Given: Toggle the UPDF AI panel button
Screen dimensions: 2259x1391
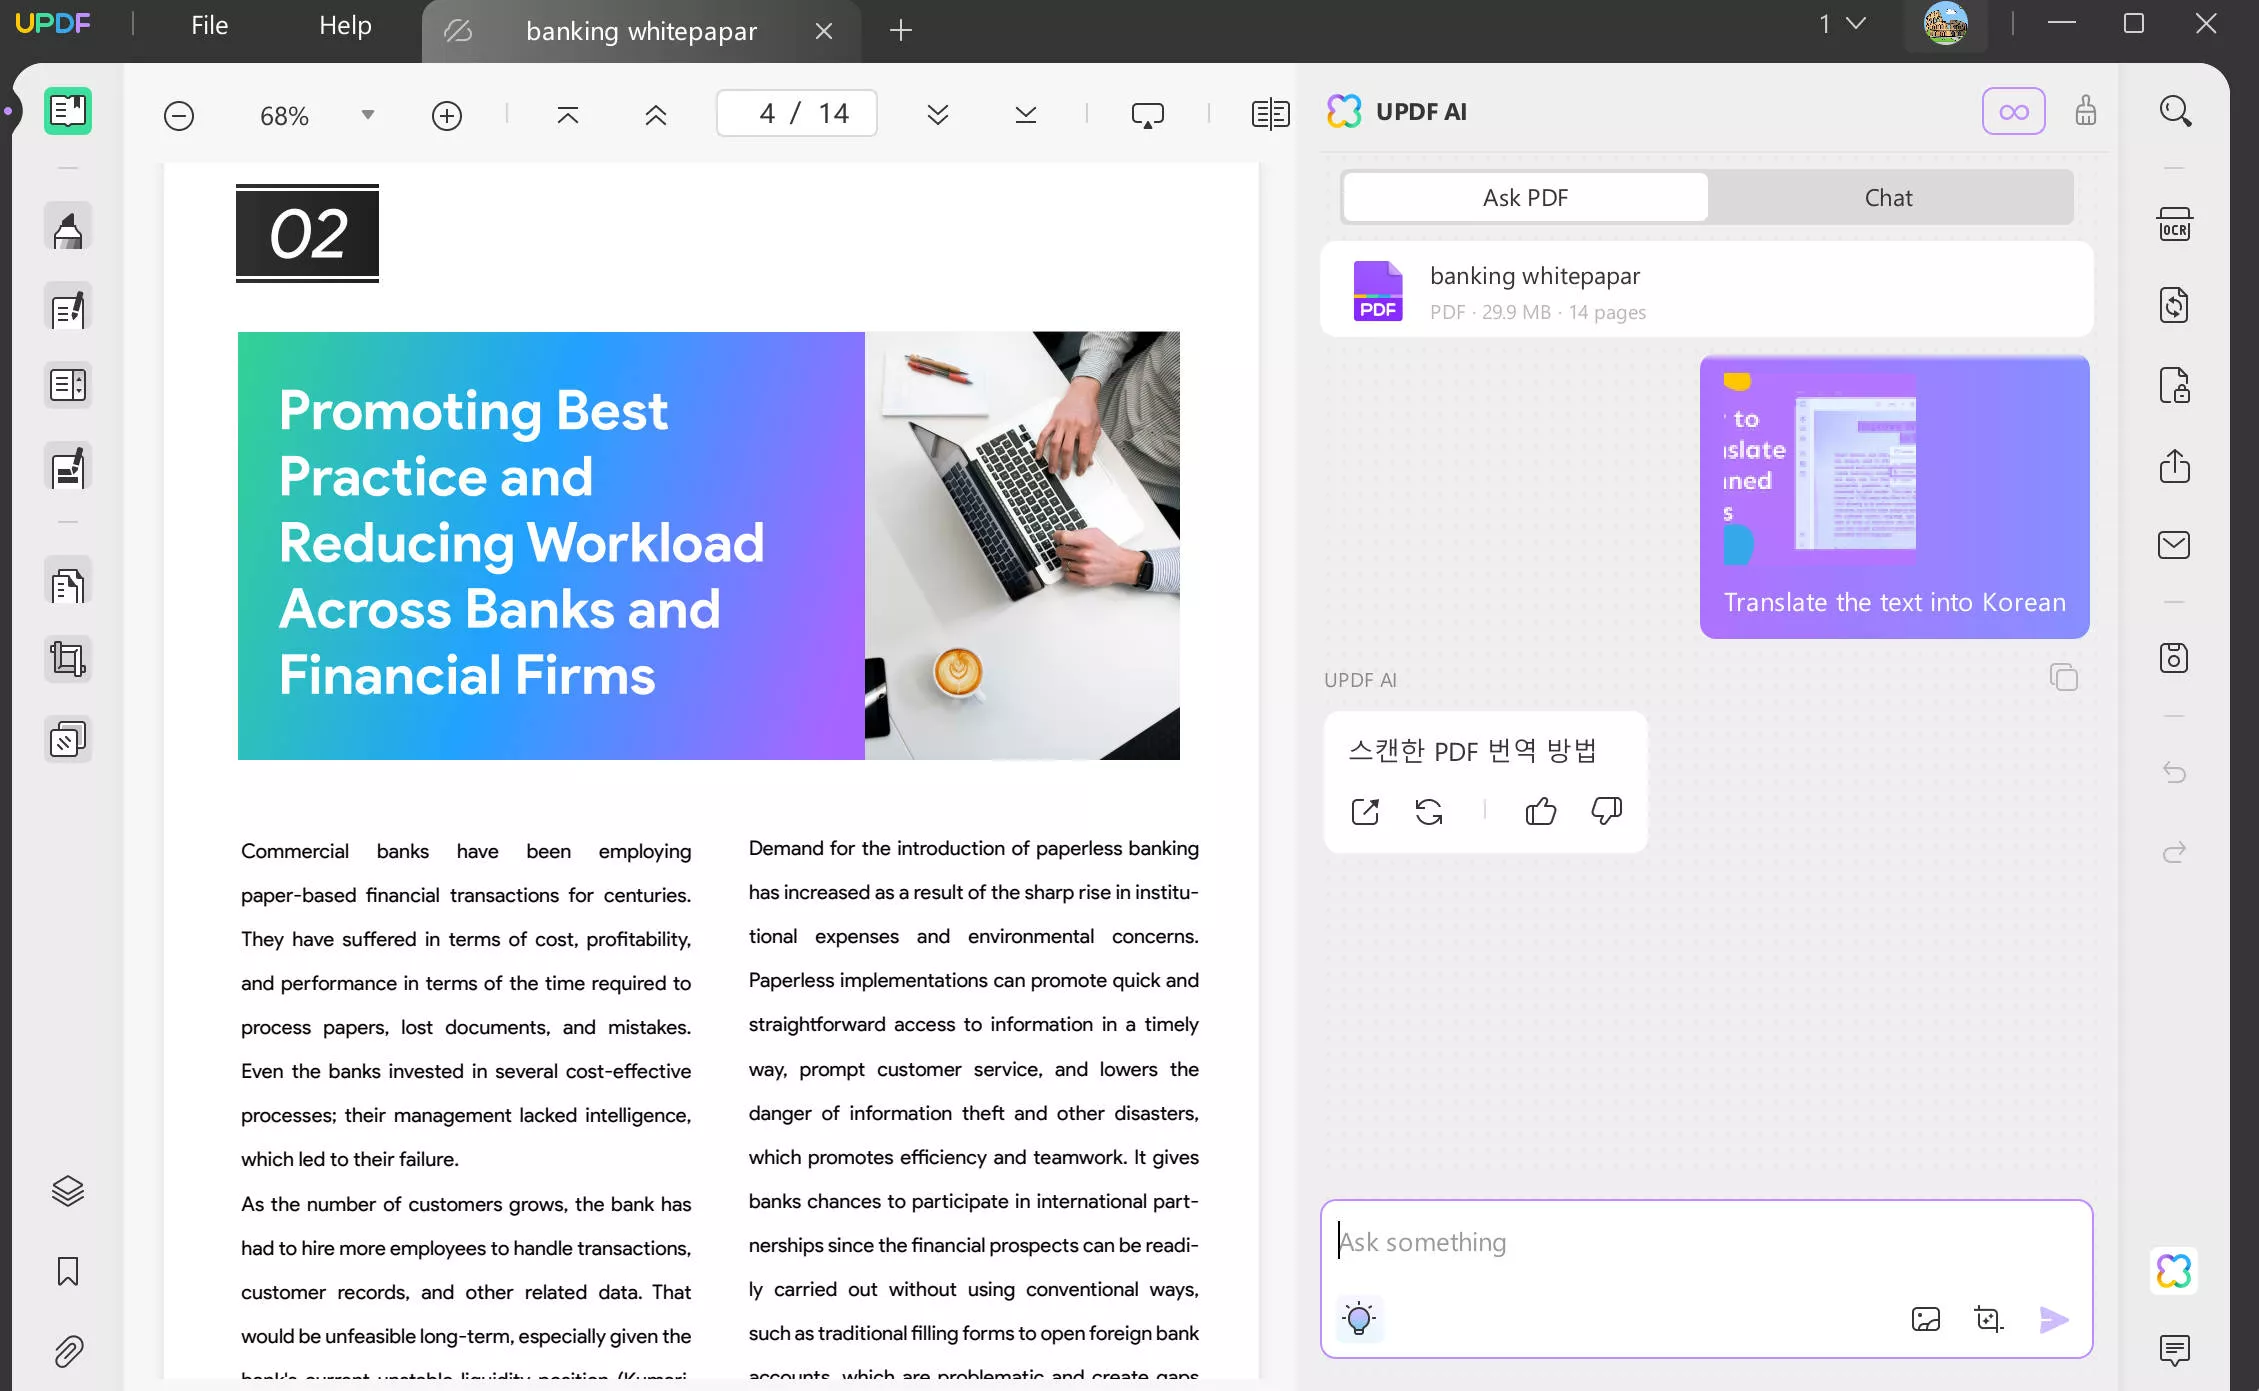Looking at the screenshot, I should click(x=2175, y=1271).
